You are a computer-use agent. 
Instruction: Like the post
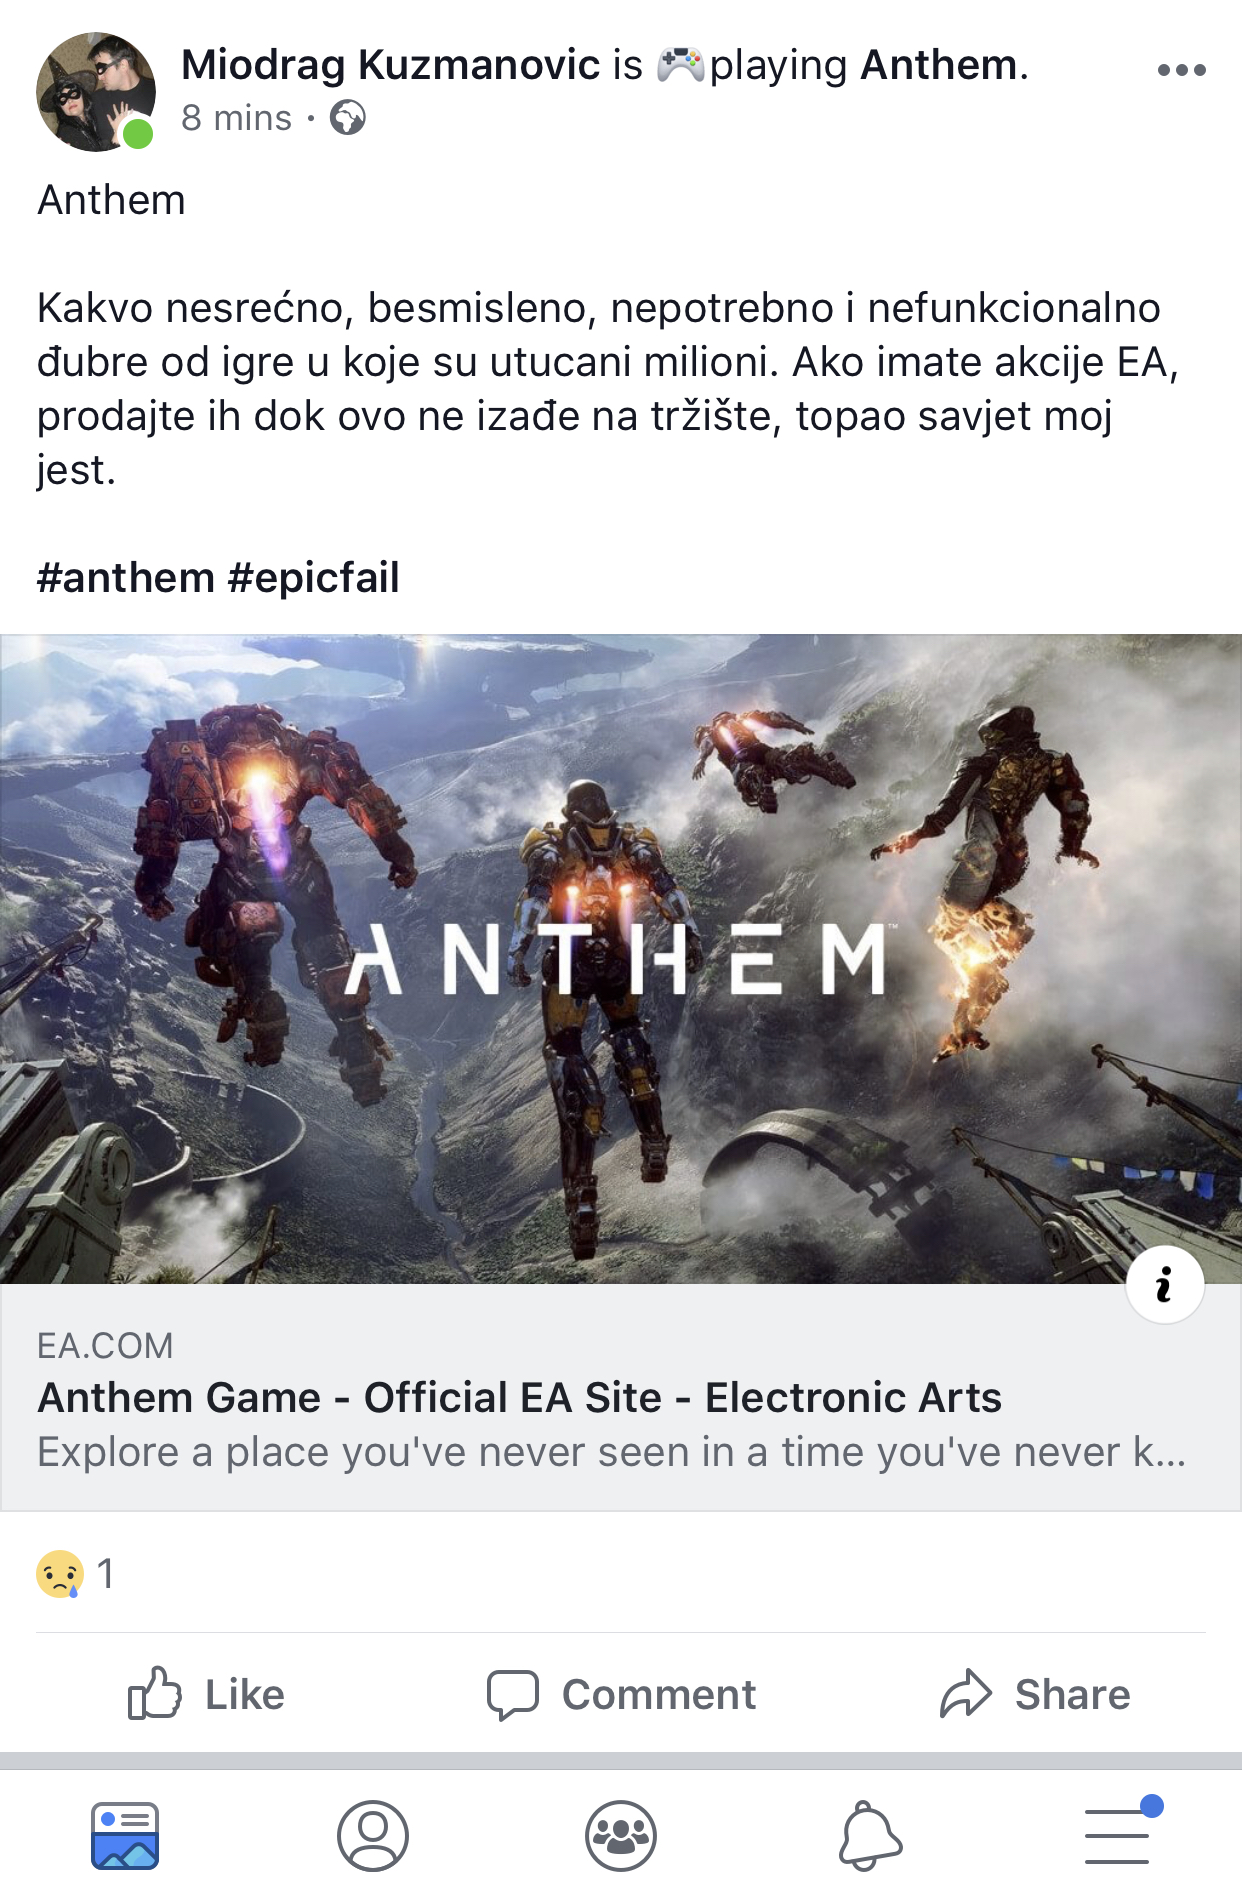207,1695
